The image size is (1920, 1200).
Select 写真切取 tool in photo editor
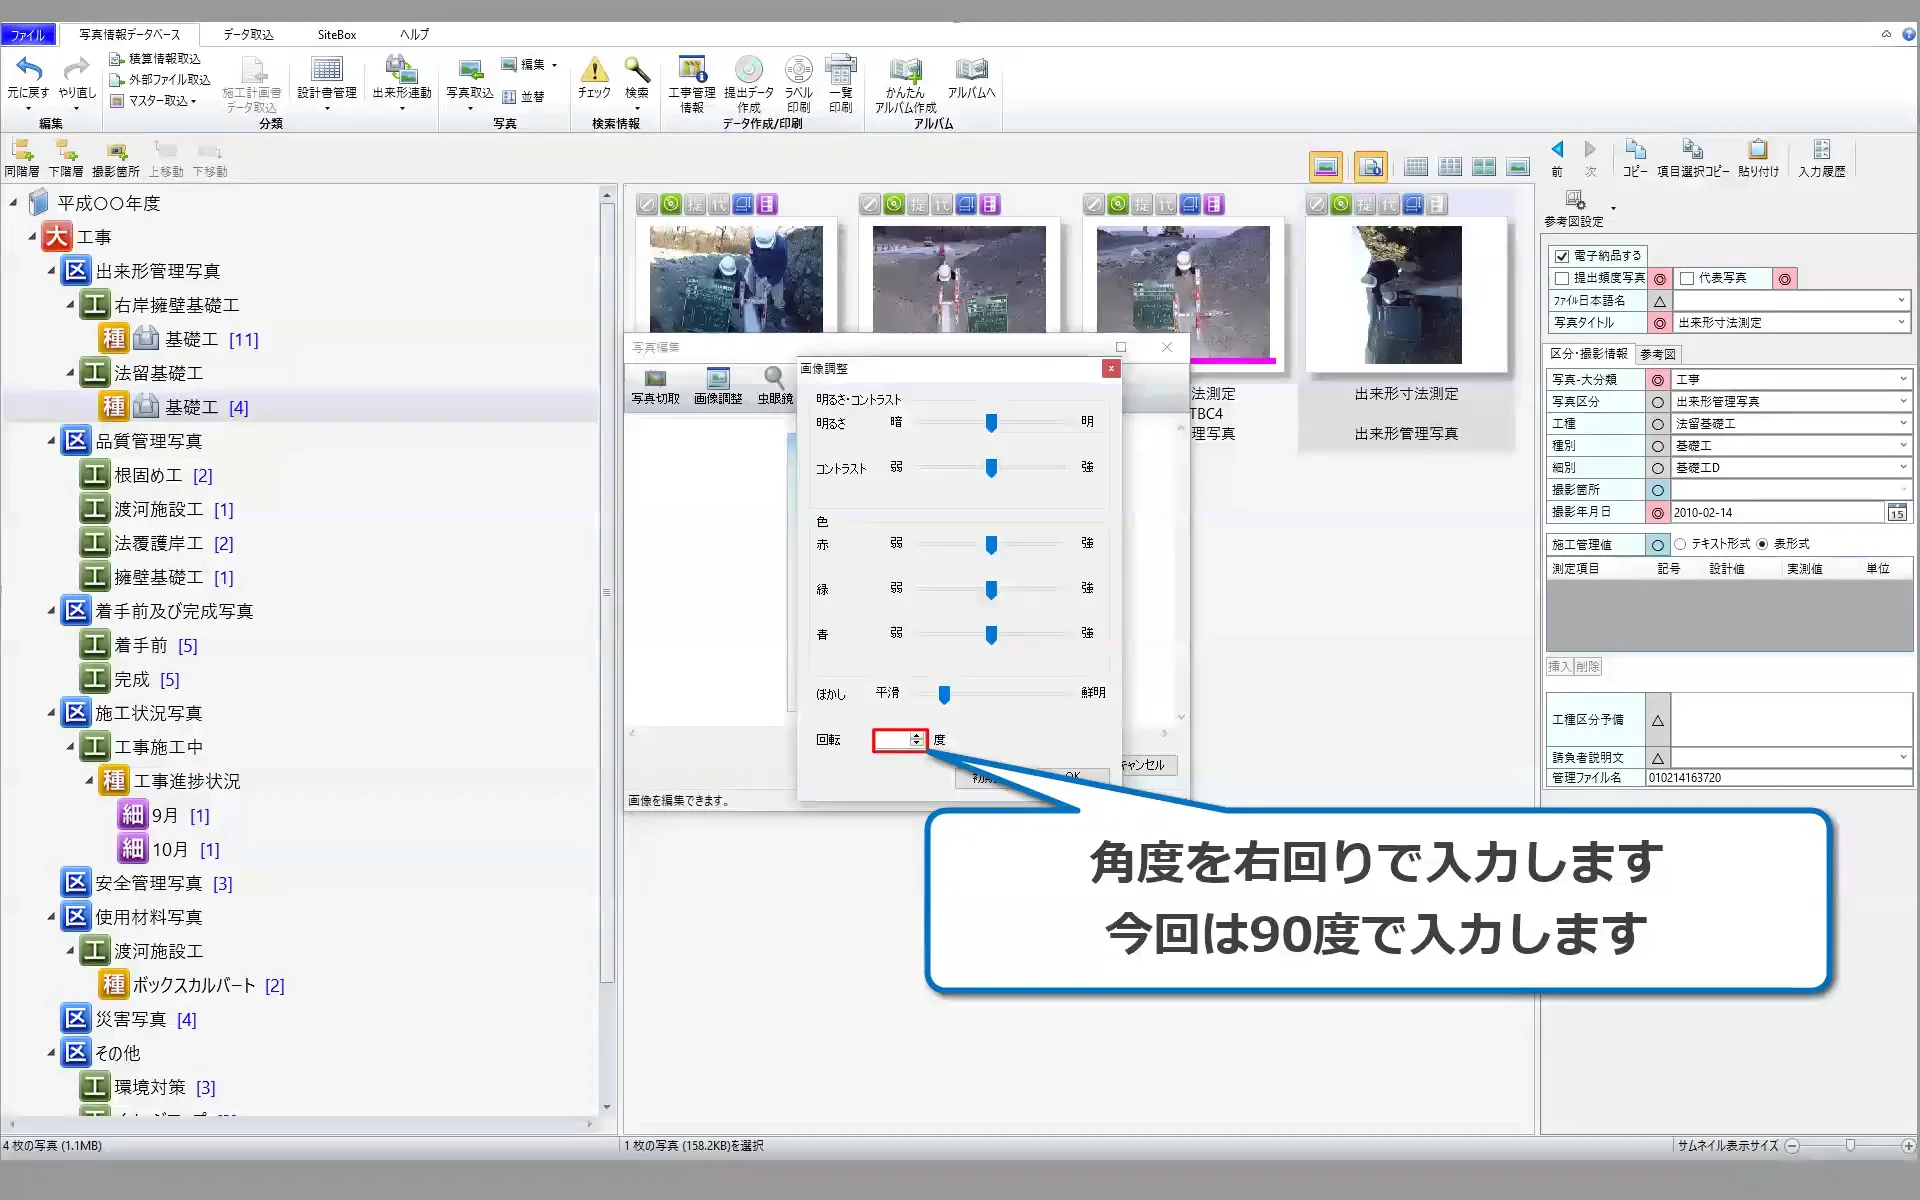655,379
